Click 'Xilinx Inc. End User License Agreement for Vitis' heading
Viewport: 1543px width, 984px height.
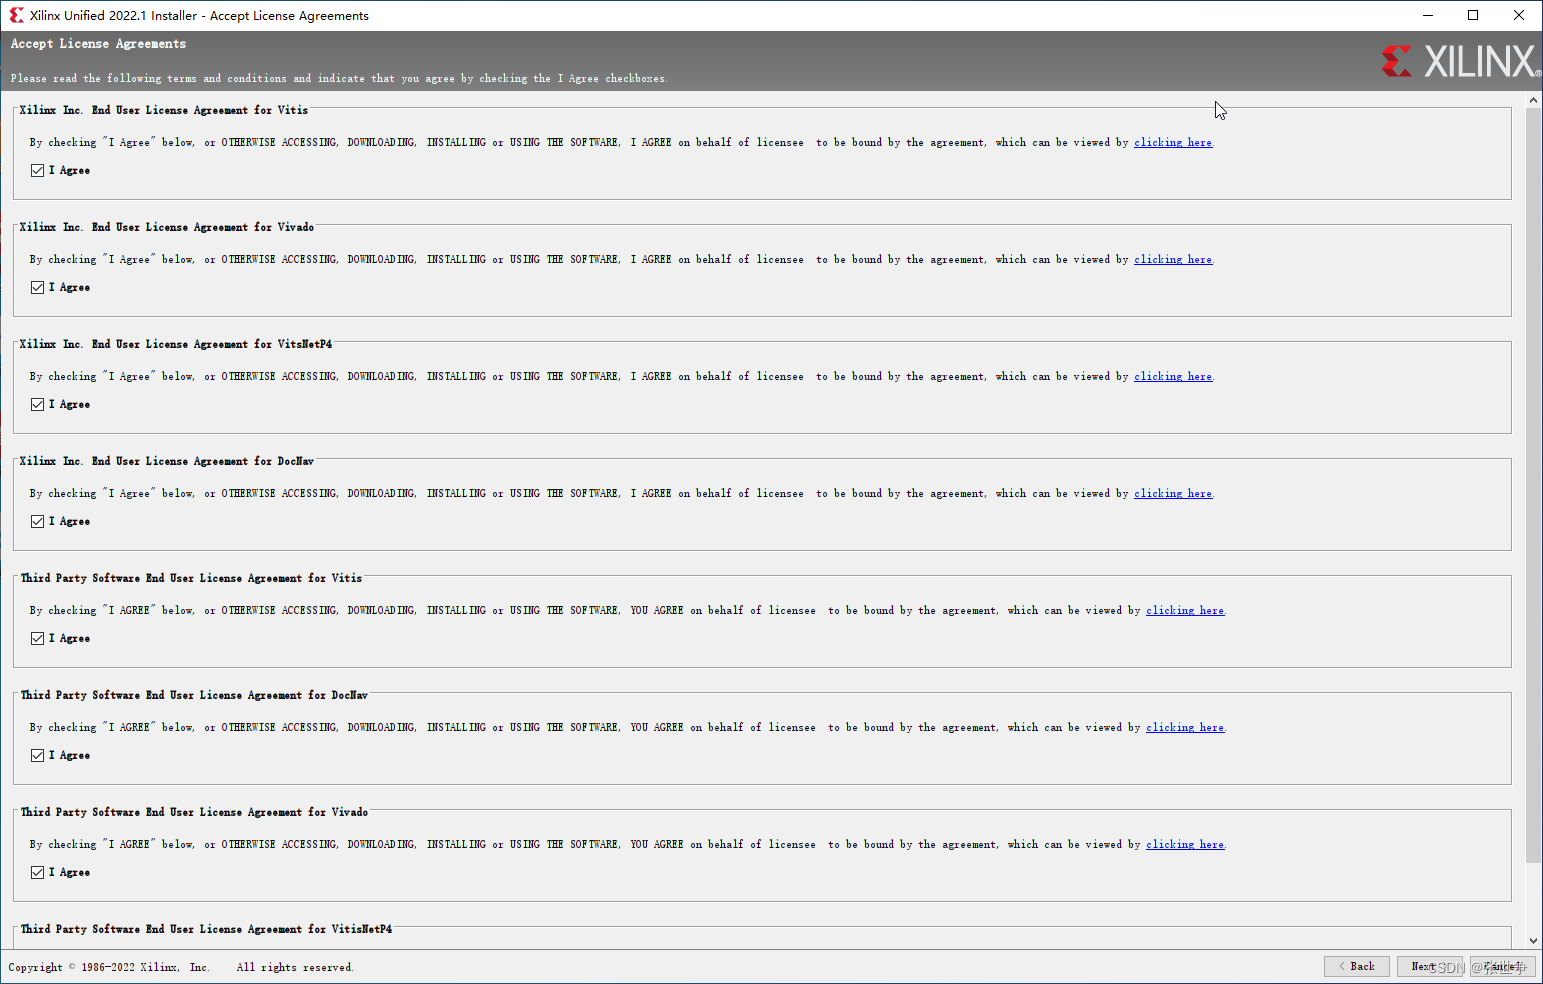[164, 110]
